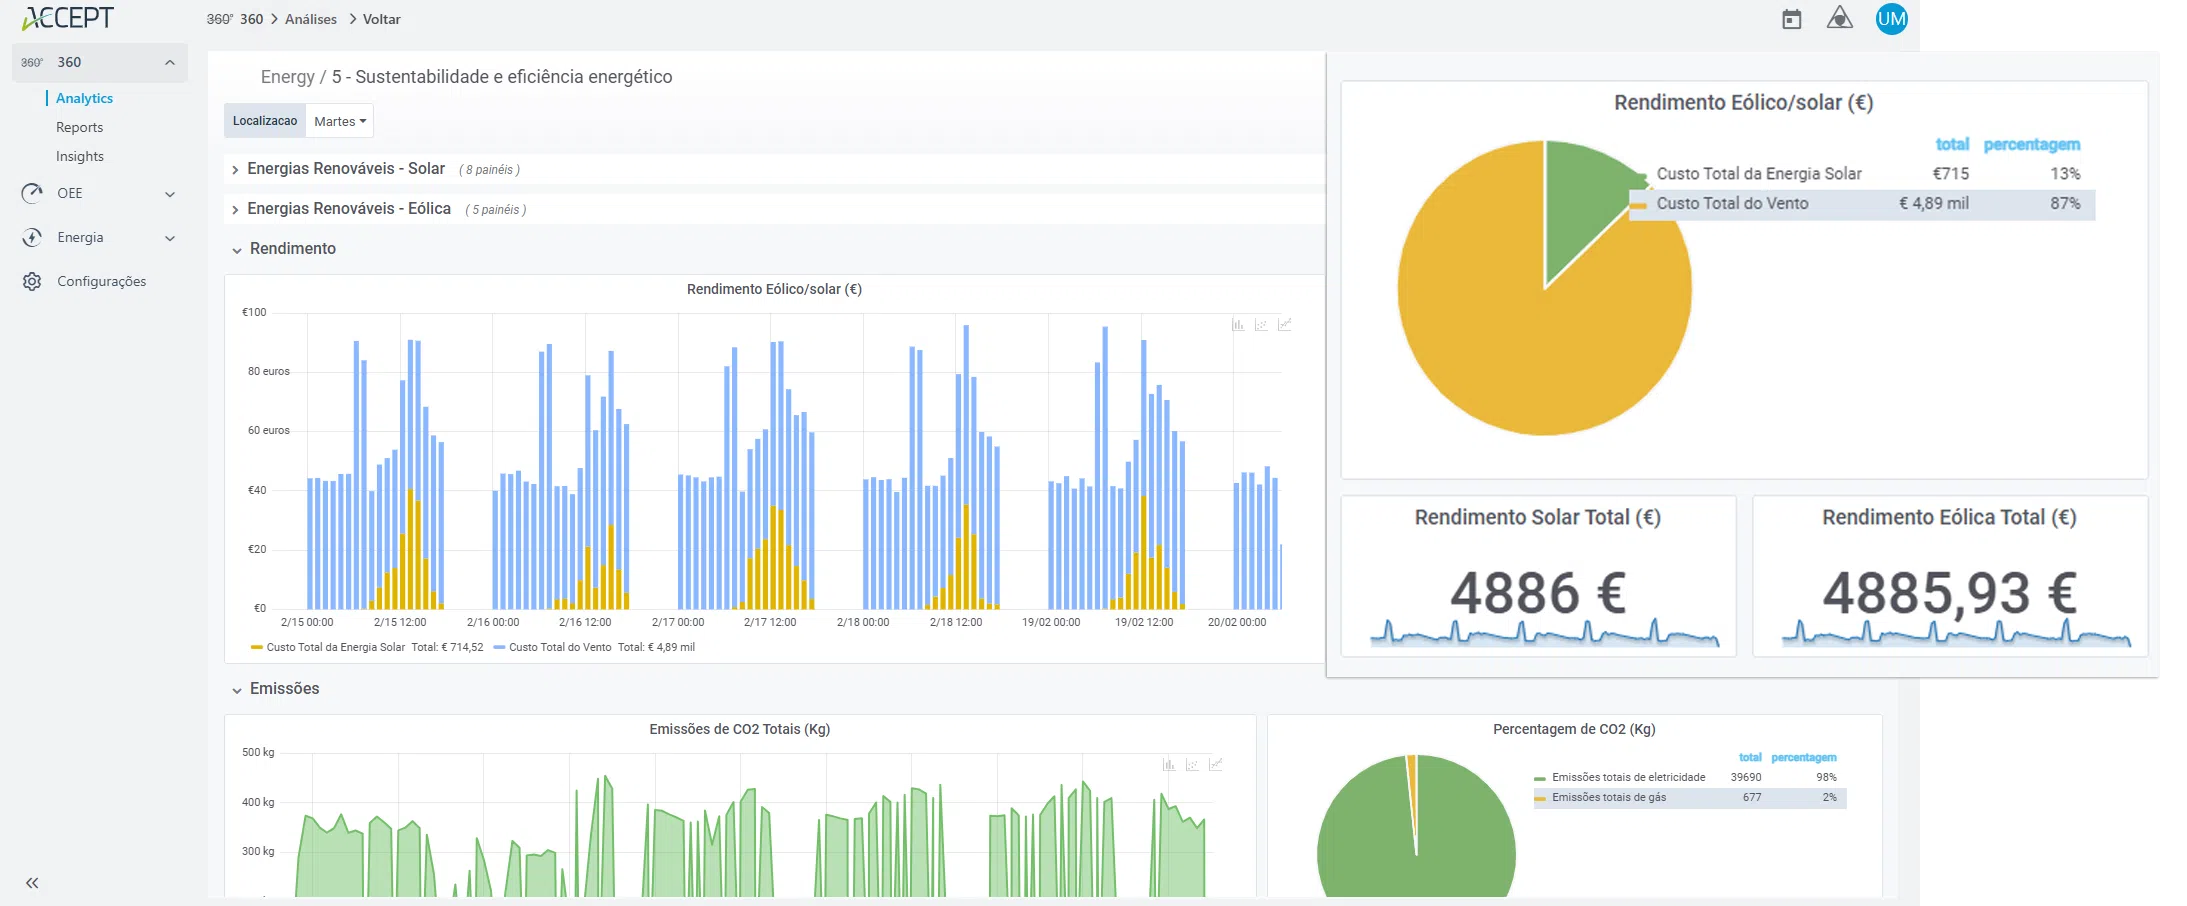Switch Rendimento chart to scatter view
Viewport: 2187px width, 906px height.
pyautogui.click(x=1261, y=325)
